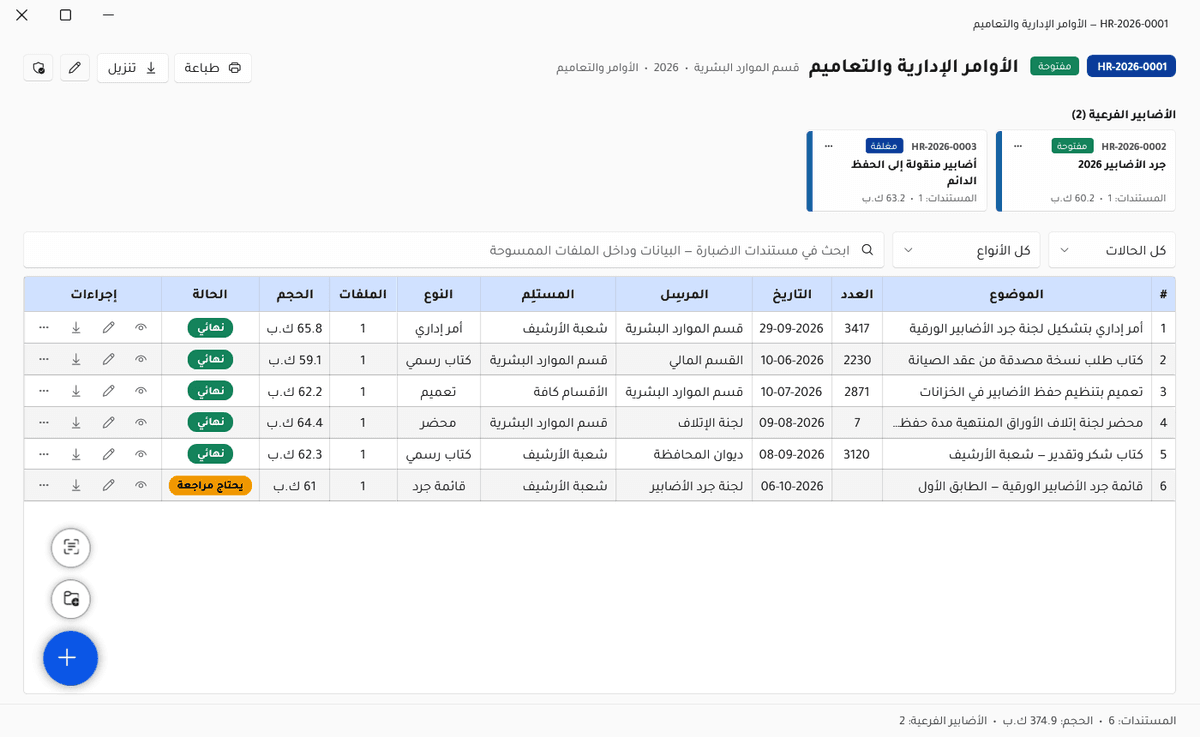Click the تنزيل download button

pyautogui.click(x=133, y=68)
